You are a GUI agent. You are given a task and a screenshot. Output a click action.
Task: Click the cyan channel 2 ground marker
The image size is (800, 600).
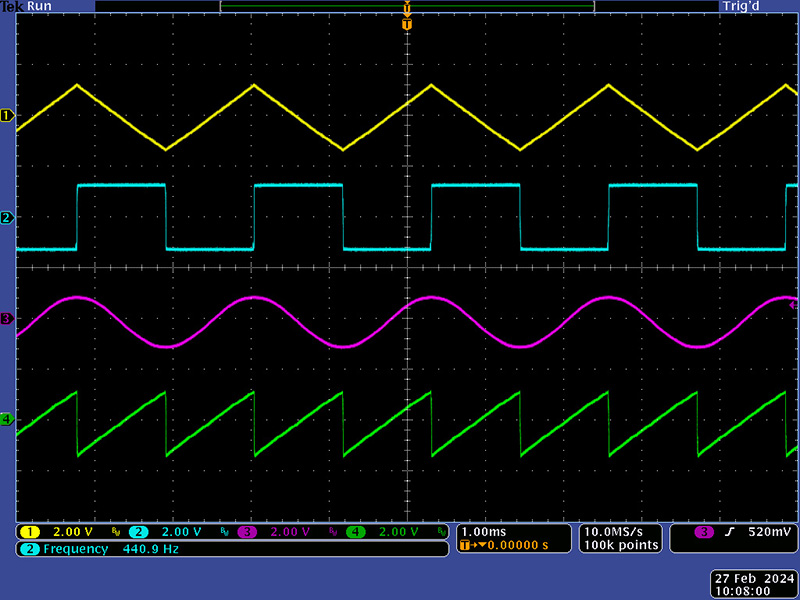(7, 218)
